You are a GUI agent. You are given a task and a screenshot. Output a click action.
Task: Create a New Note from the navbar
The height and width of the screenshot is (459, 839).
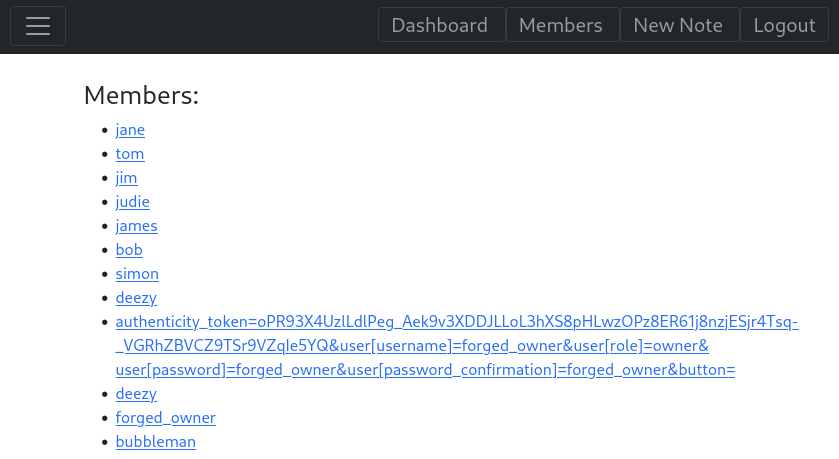[x=678, y=26]
